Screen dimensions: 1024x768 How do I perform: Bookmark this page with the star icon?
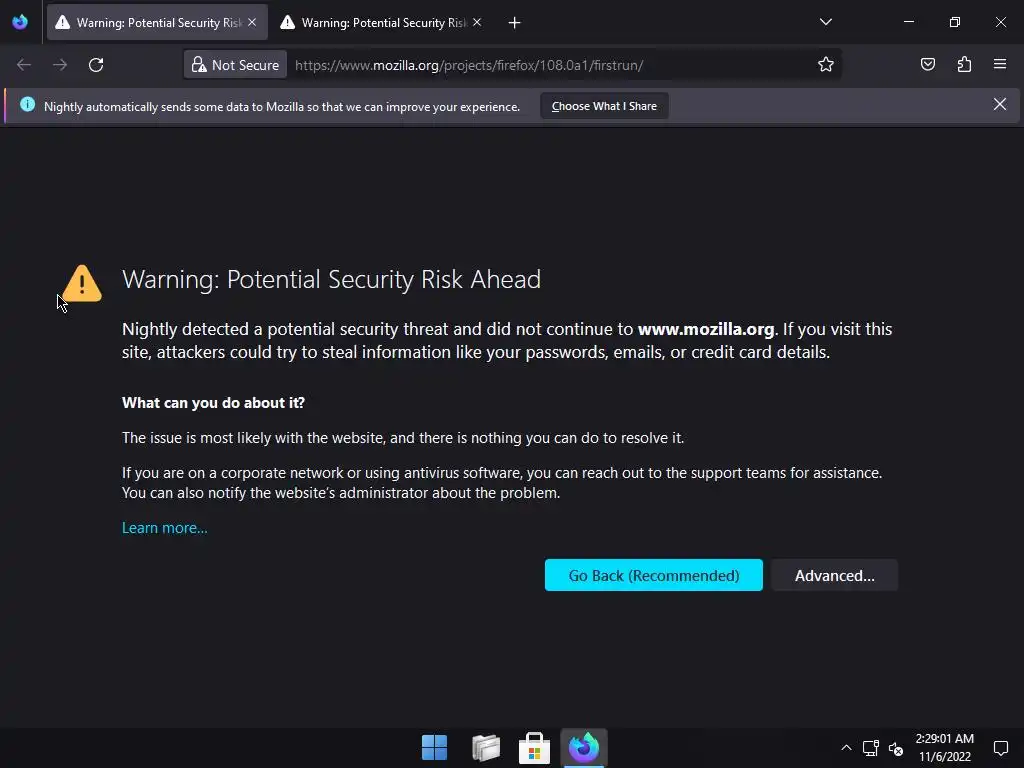[825, 65]
